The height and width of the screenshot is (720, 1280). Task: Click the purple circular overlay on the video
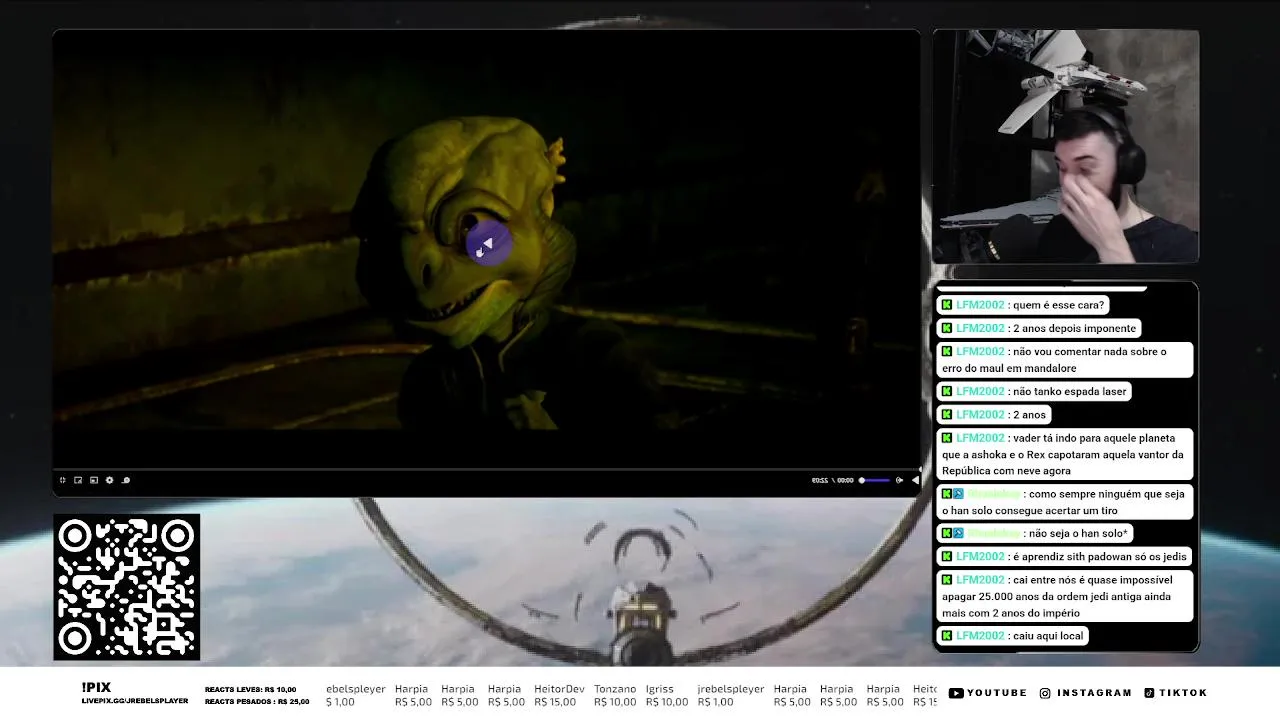tap(487, 245)
